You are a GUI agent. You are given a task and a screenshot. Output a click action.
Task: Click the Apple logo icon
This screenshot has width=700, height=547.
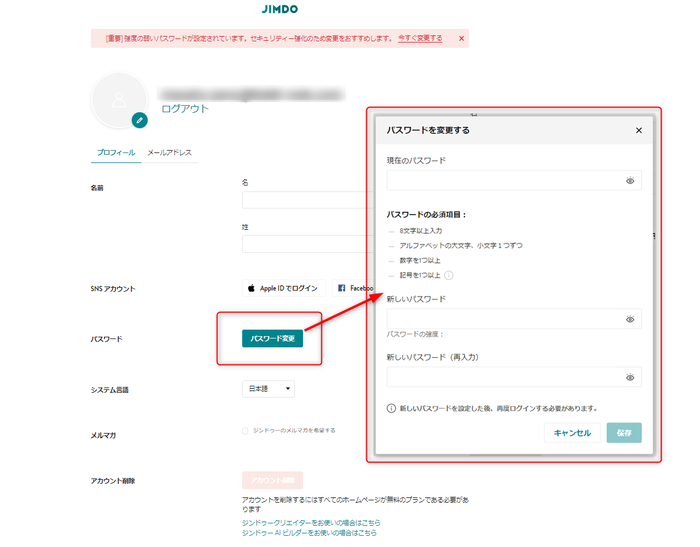(x=251, y=288)
